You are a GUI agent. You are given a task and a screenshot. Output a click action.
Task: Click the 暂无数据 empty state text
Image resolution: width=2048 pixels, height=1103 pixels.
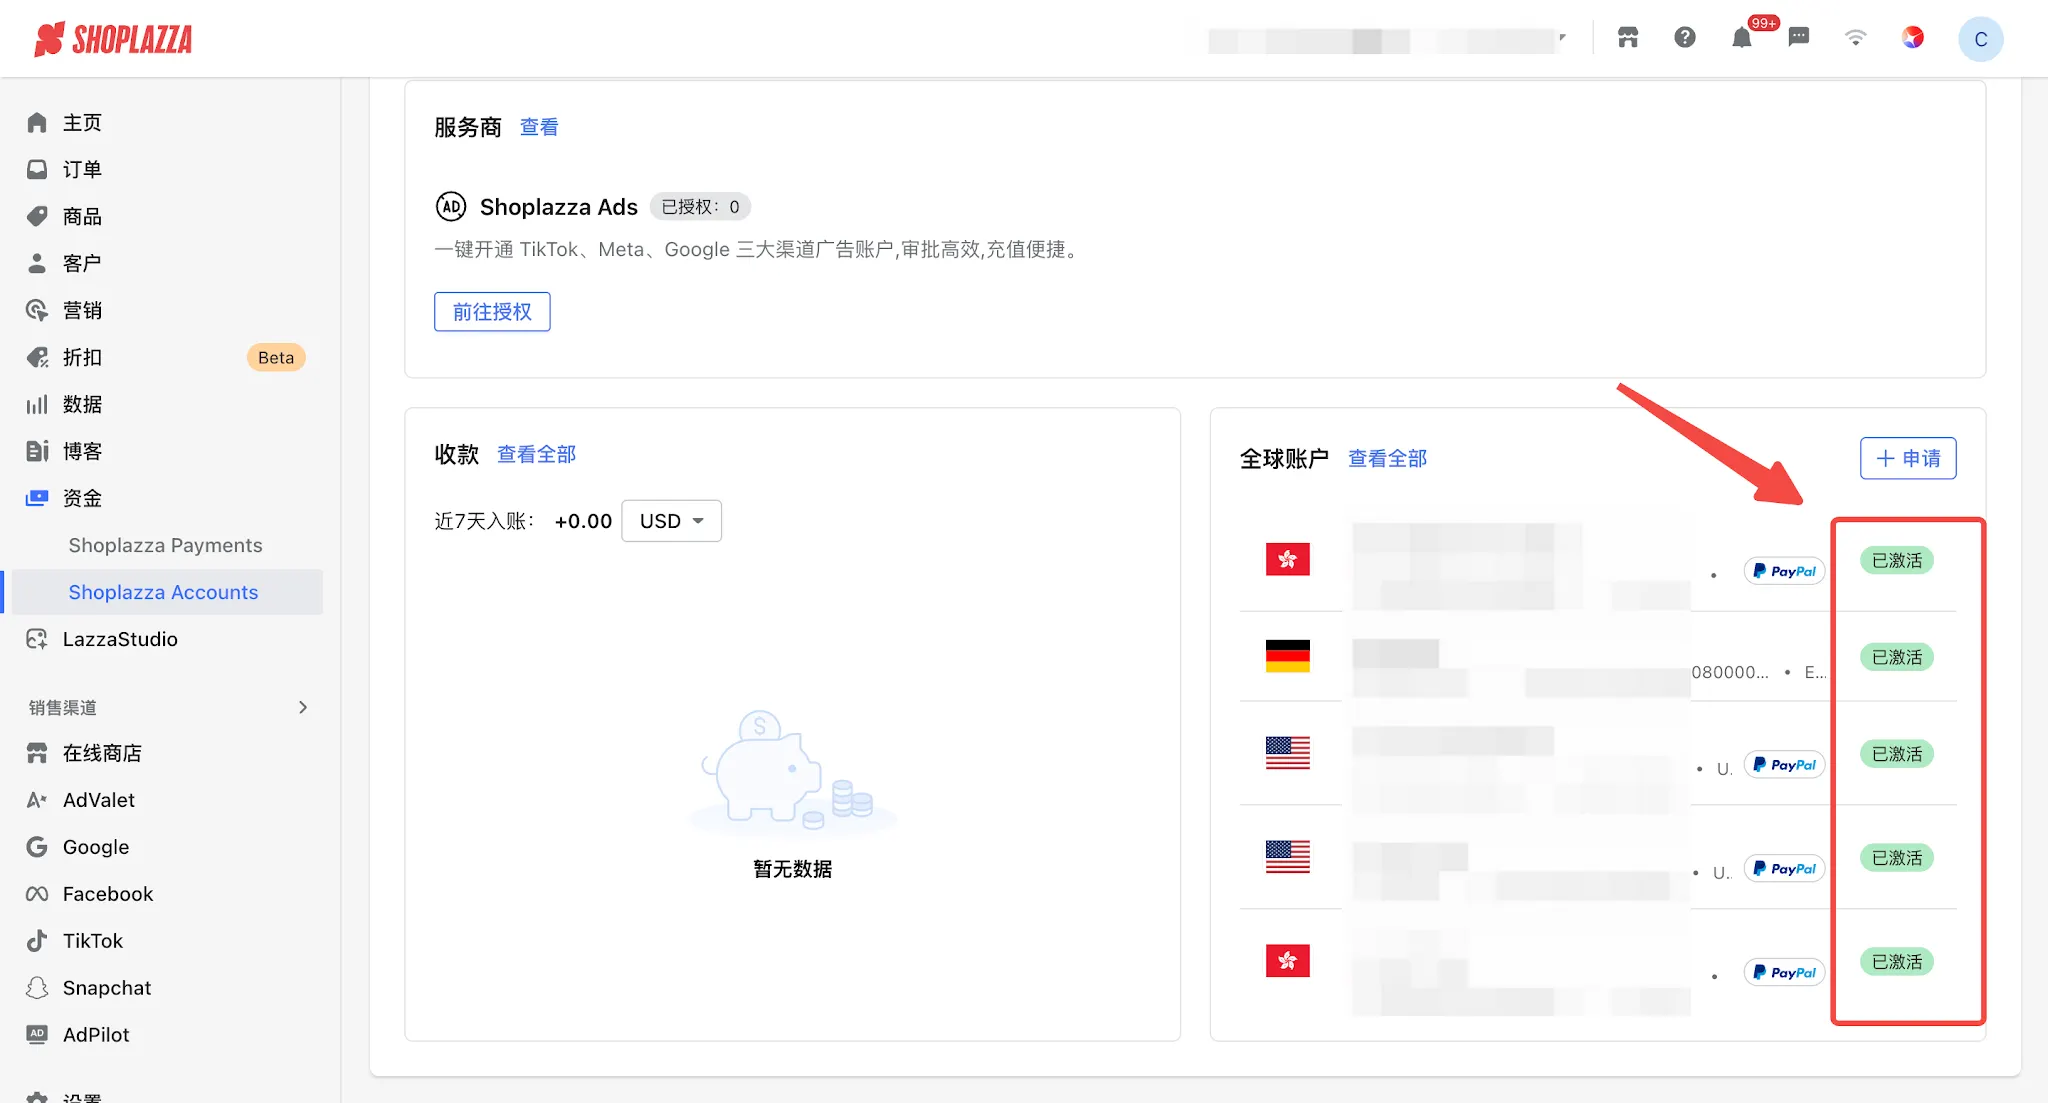pos(793,869)
